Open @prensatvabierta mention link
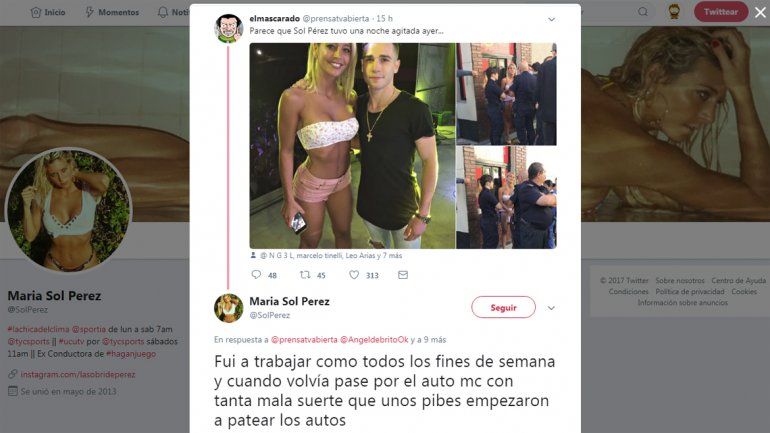The image size is (770, 433). (x=304, y=340)
